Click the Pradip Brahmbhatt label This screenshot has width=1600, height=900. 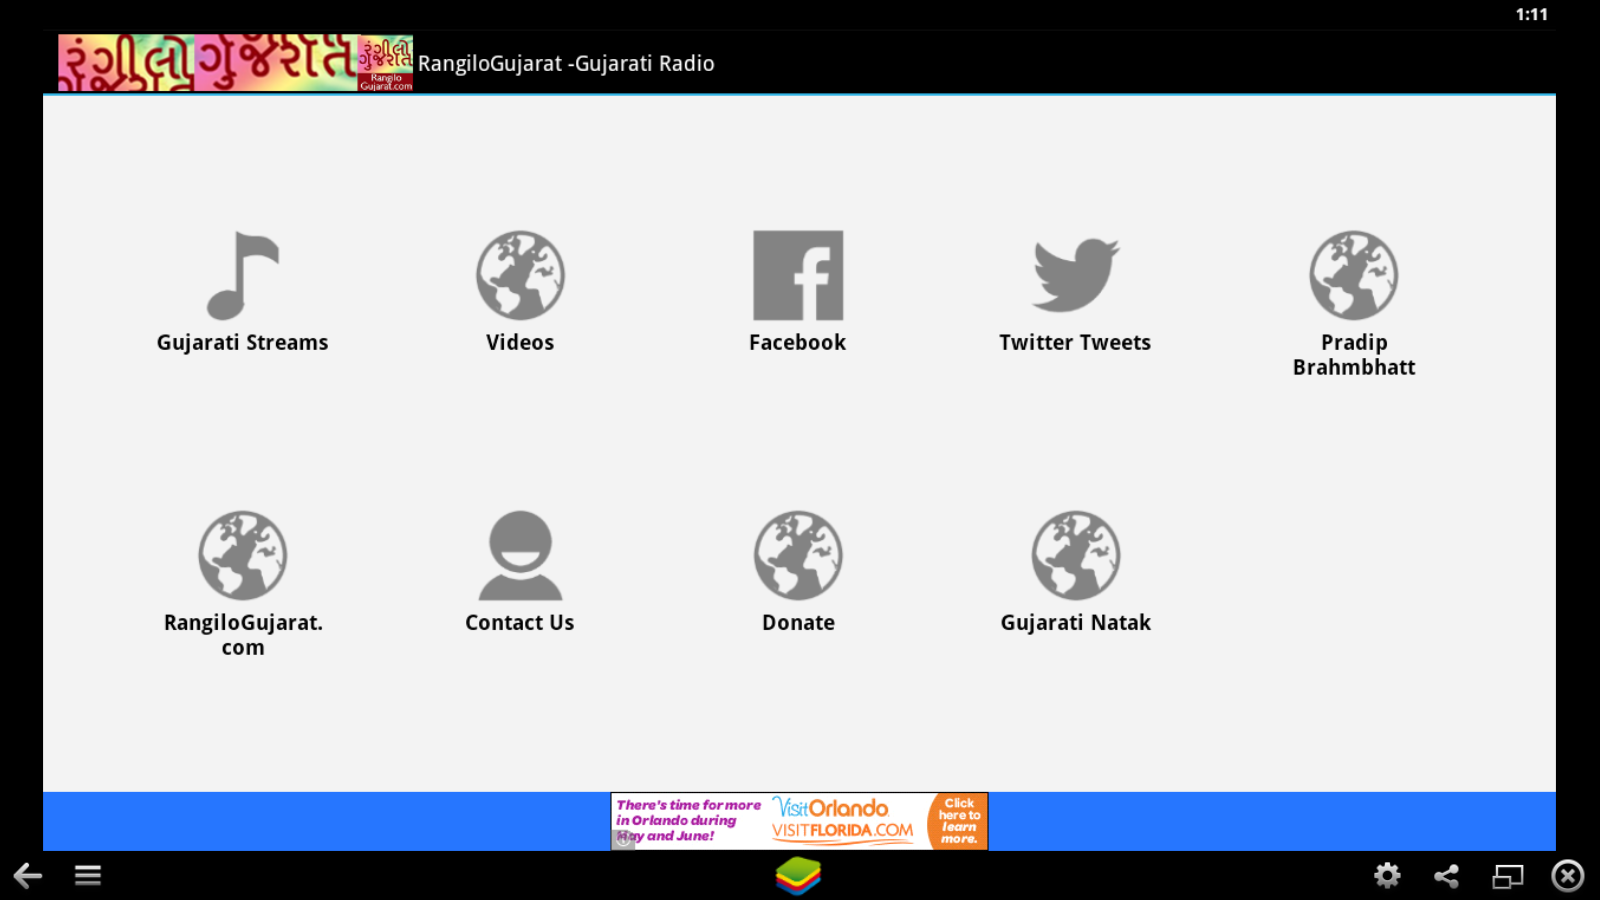click(x=1354, y=355)
